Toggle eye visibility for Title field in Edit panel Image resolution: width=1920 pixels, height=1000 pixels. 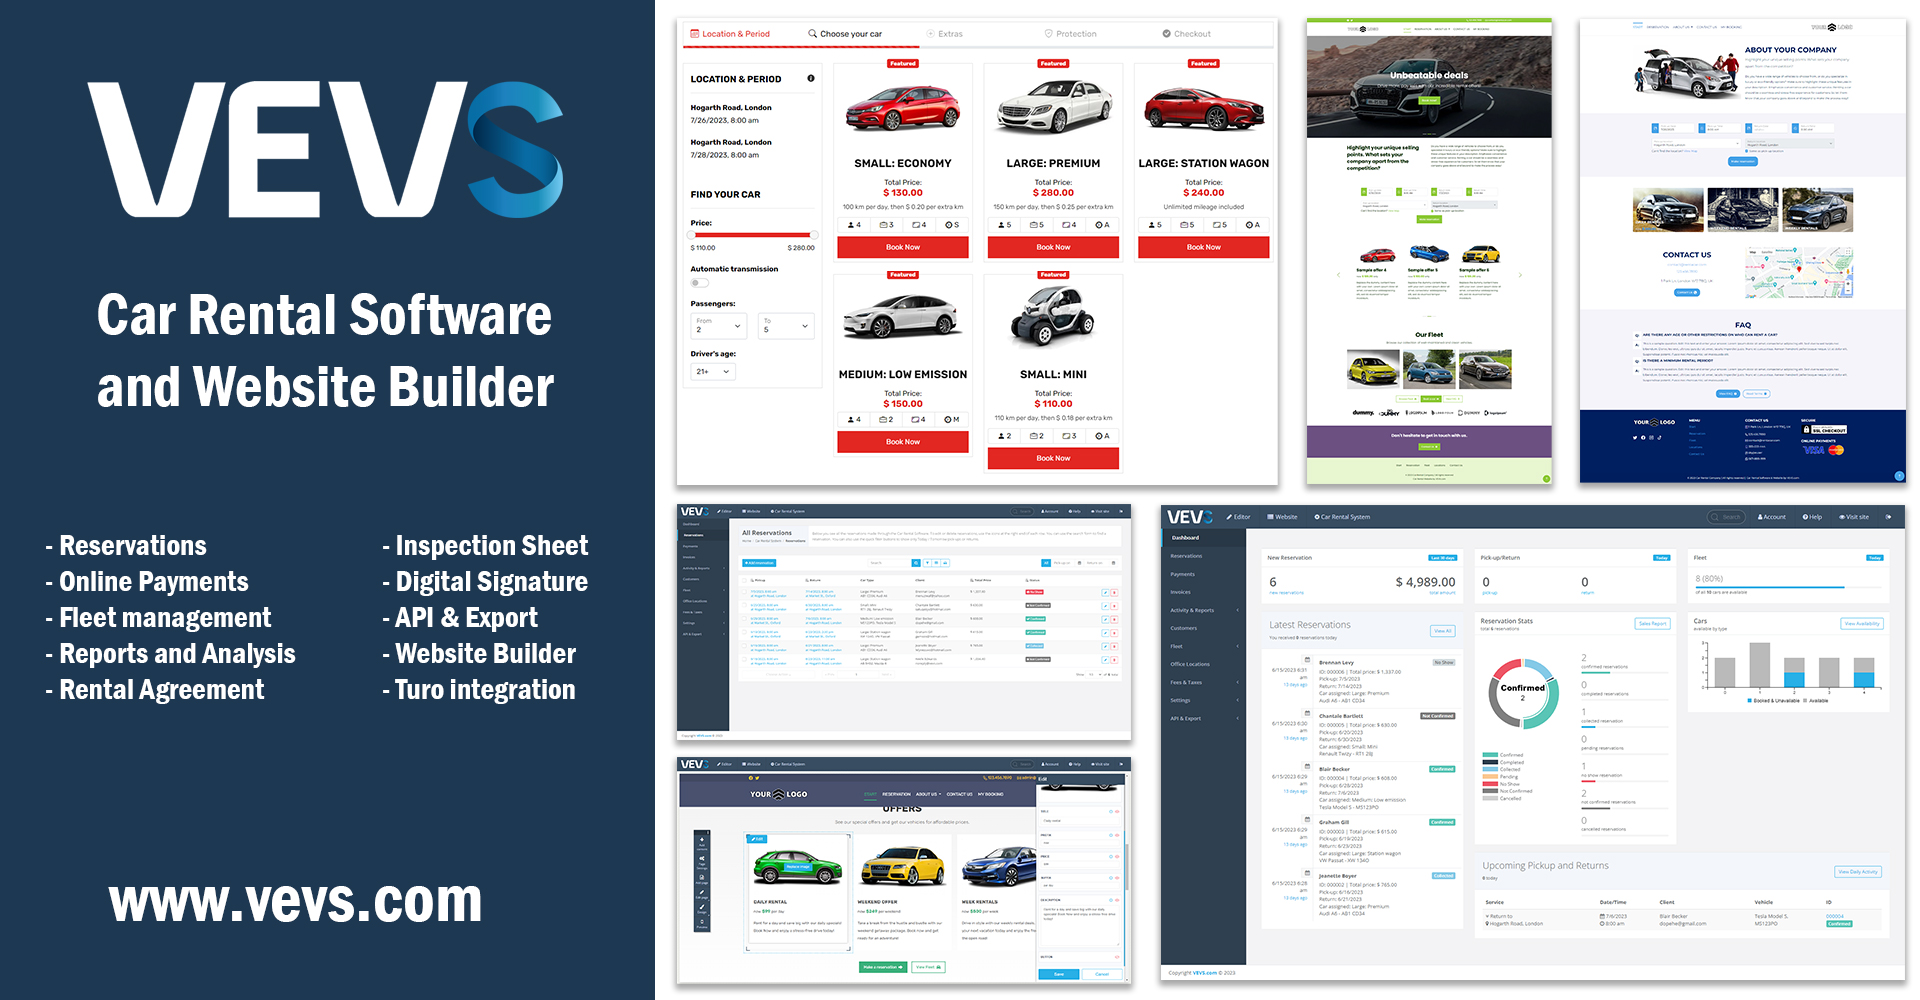pyautogui.click(x=1117, y=811)
